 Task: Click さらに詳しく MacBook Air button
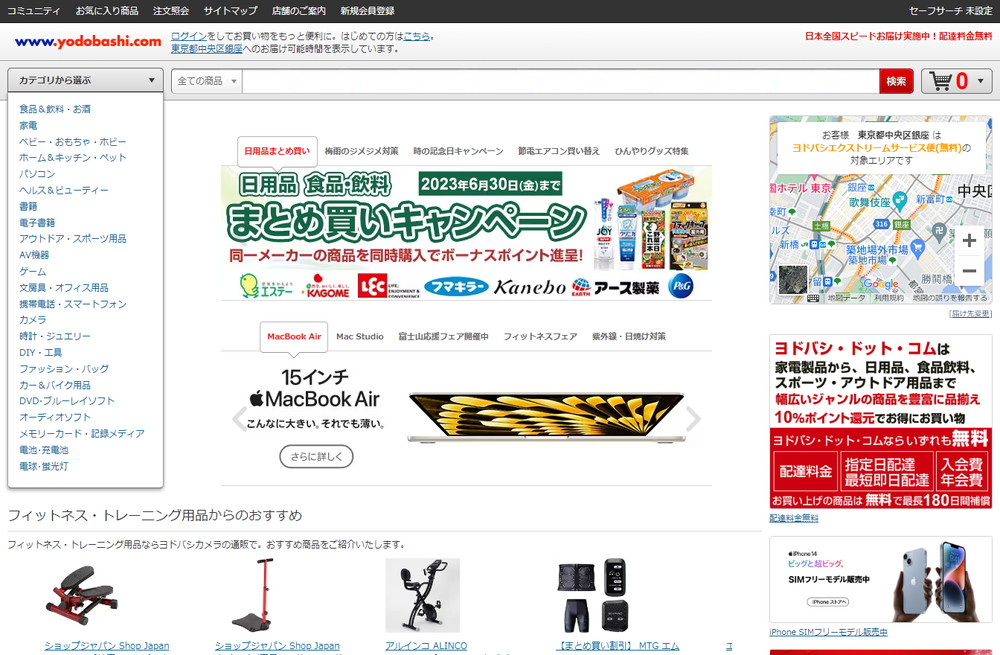tap(316, 457)
